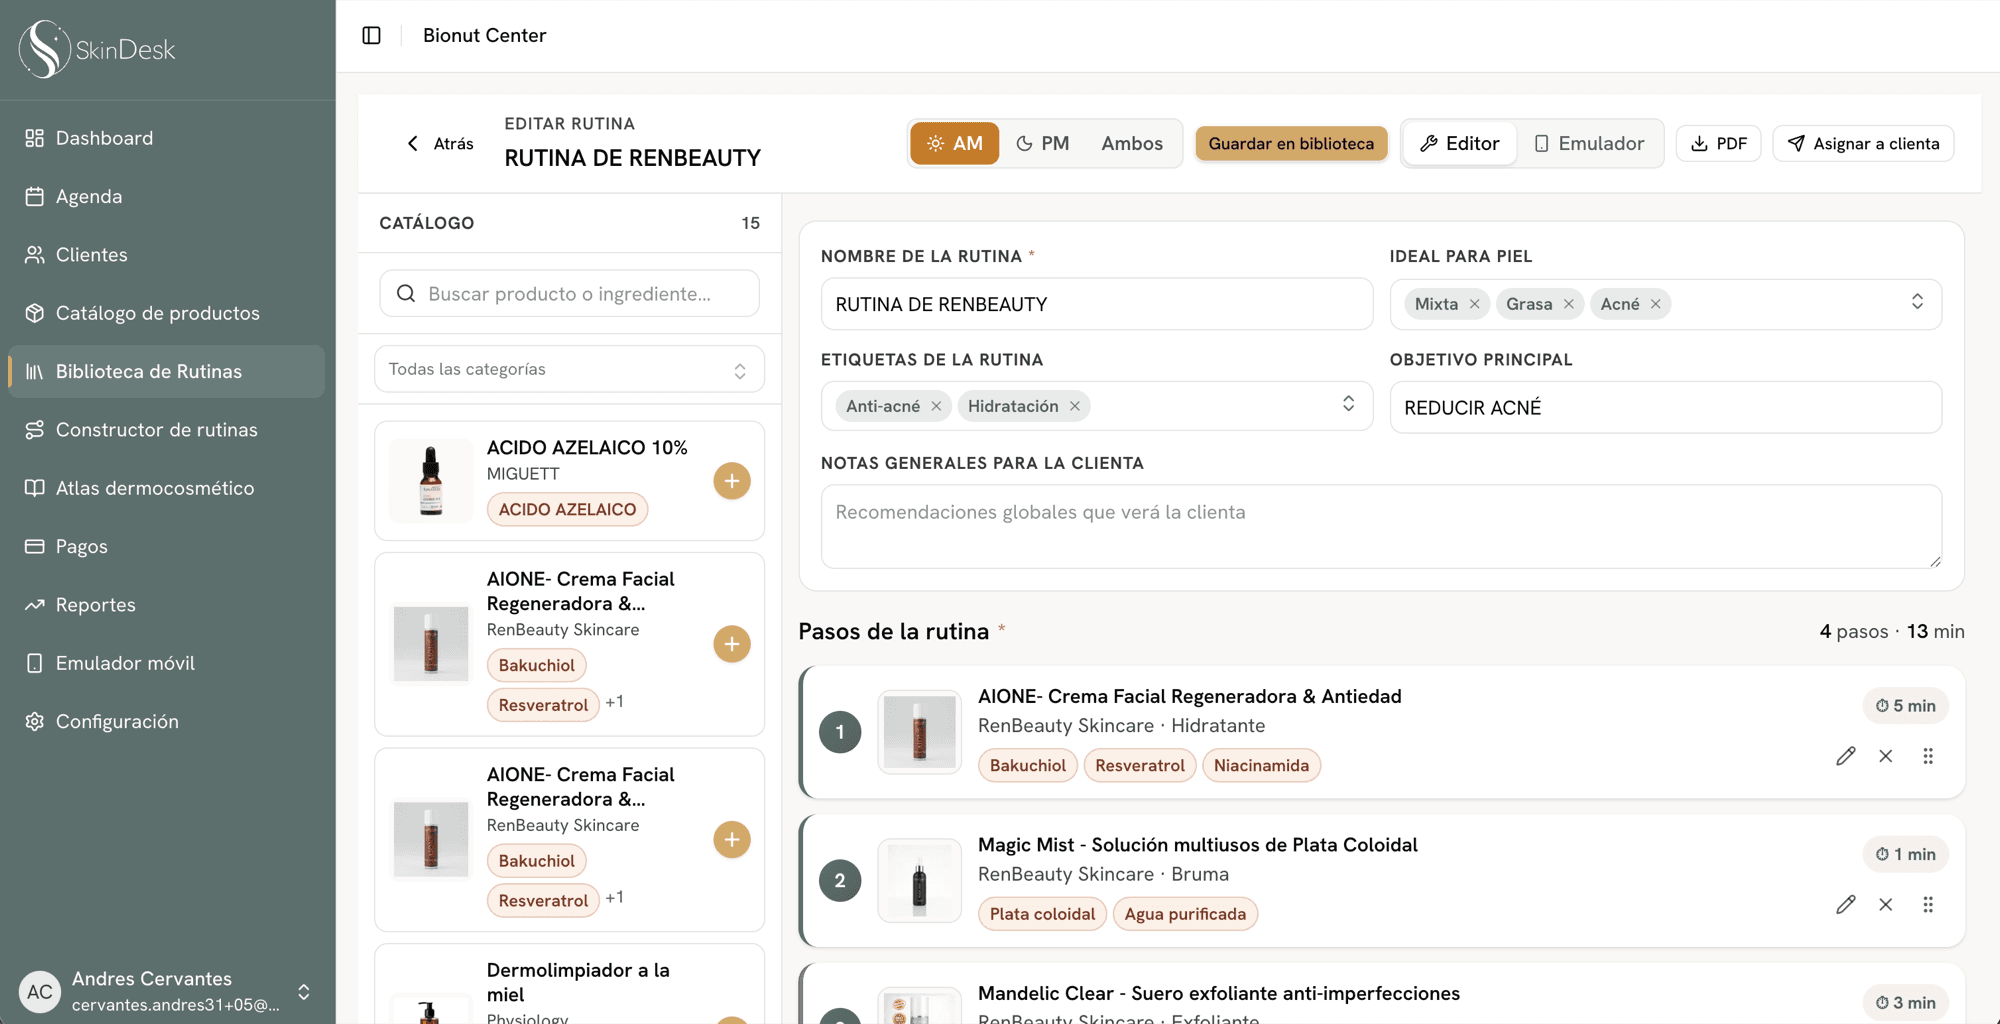Toggle the sidebar panel icon
This screenshot has width=2000, height=1024.
tap(371, 35)
